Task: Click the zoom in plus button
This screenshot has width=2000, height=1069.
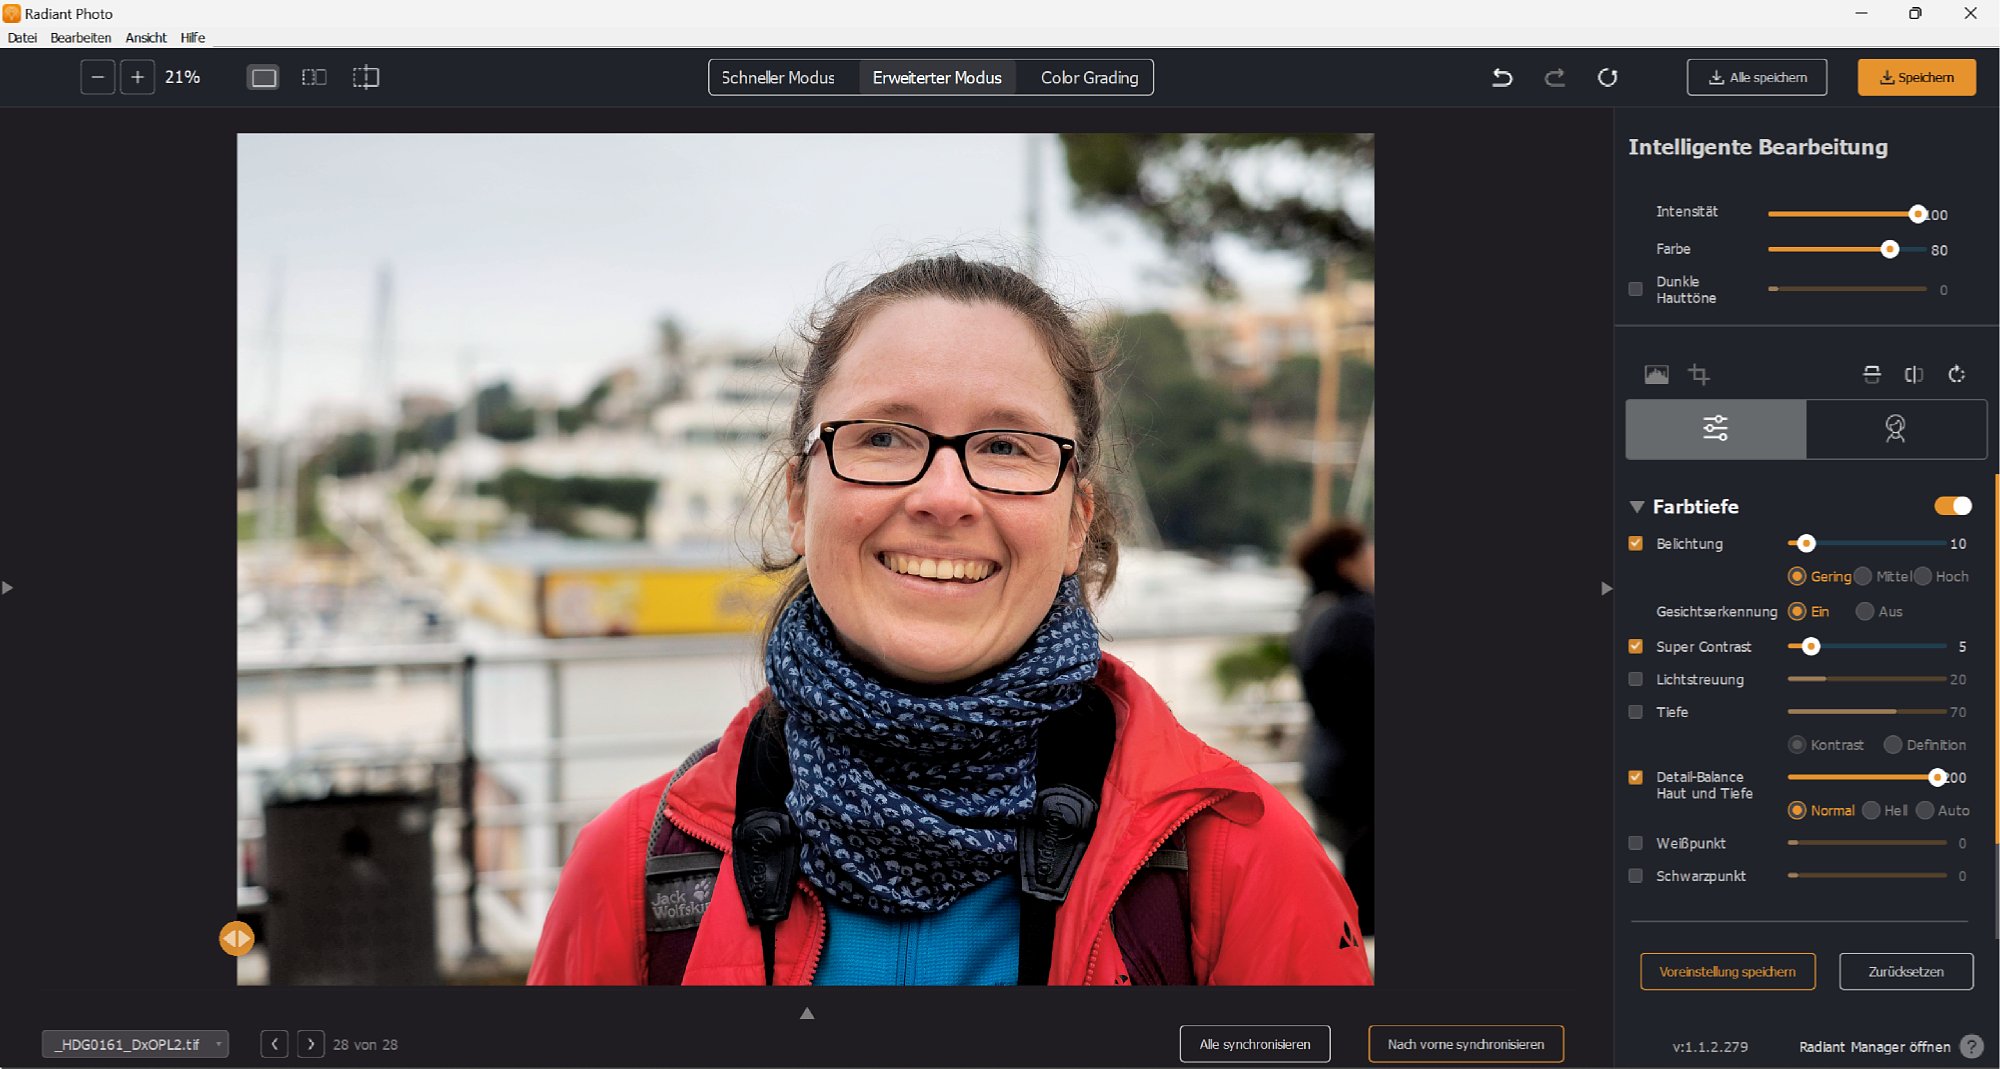Action: (x=137, y=77)
